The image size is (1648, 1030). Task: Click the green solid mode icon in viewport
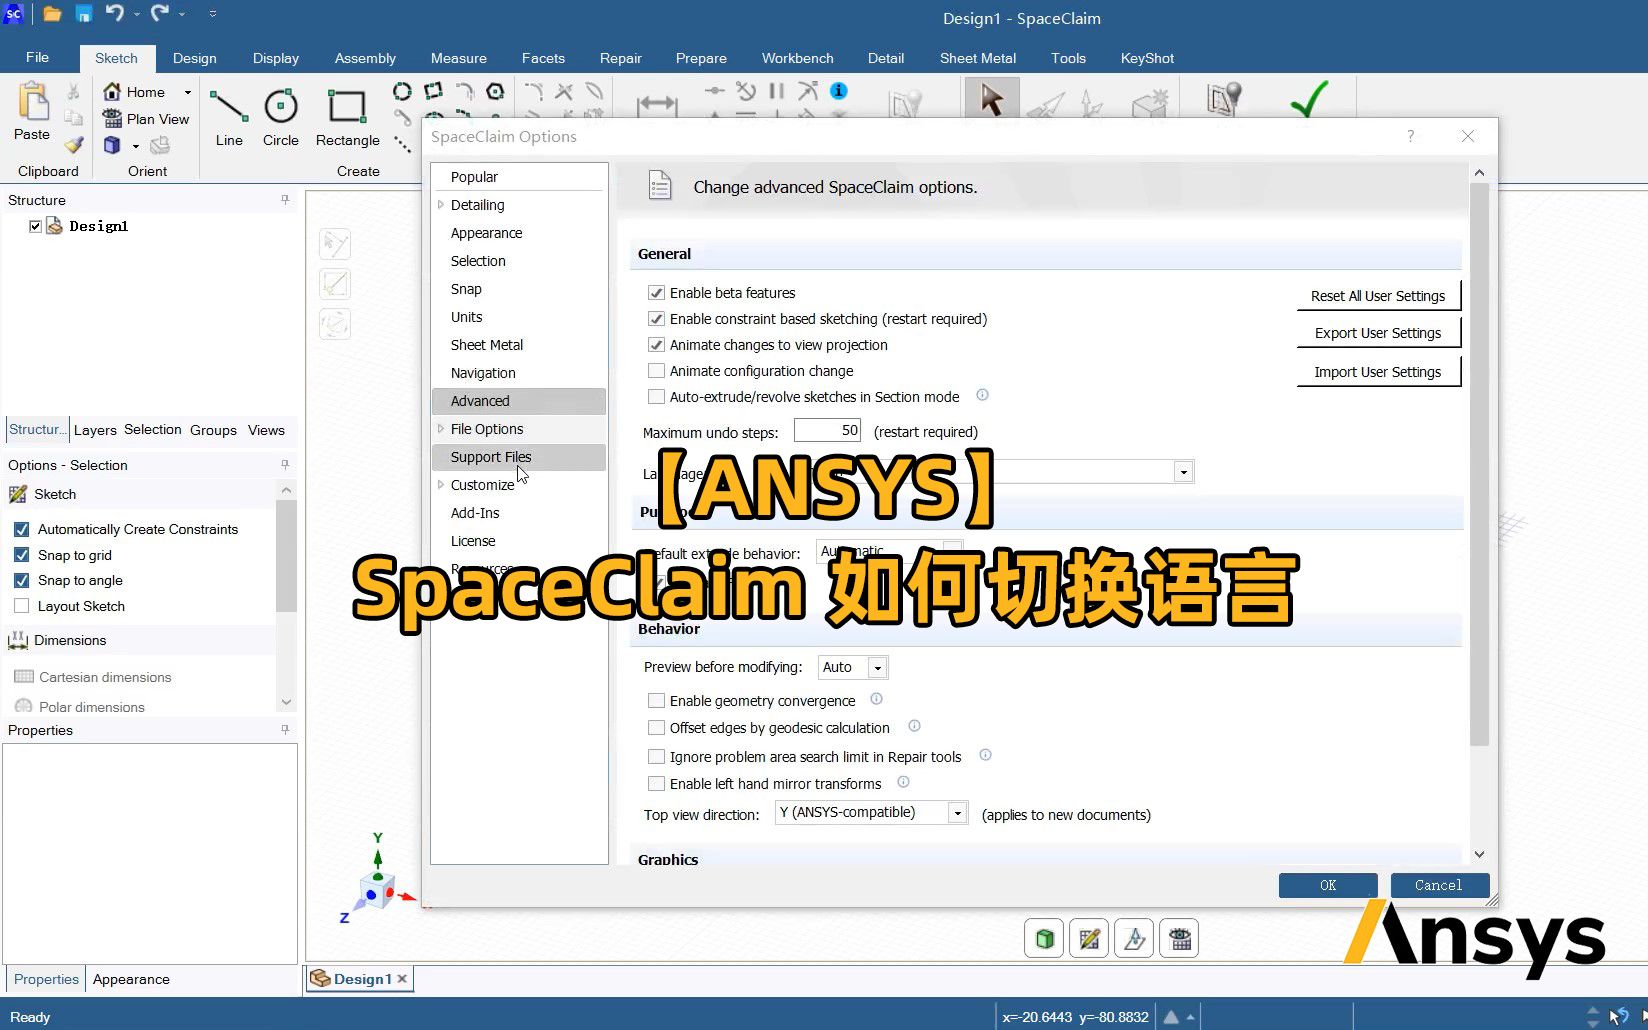(x=1044, y=938)
